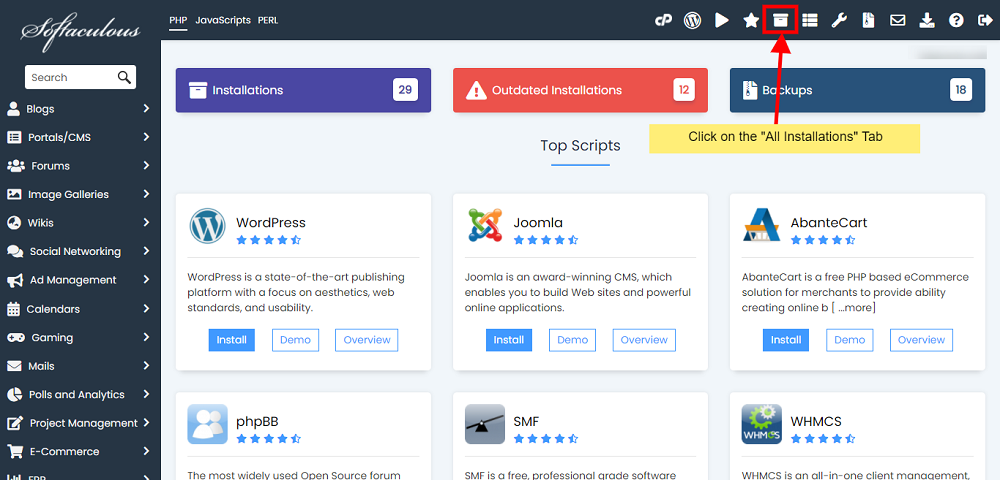This screenshot has height=480, width=1000.
Task: Click the WordPress logo in script card
Action: click(x=207, y=226)
